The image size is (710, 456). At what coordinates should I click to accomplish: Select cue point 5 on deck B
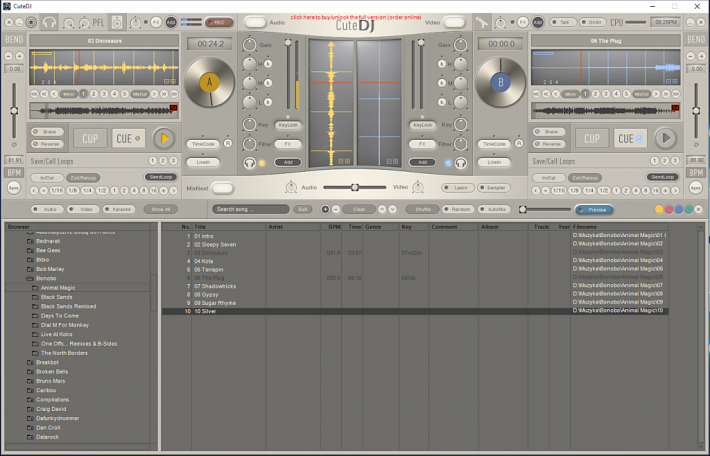[627, 94]
